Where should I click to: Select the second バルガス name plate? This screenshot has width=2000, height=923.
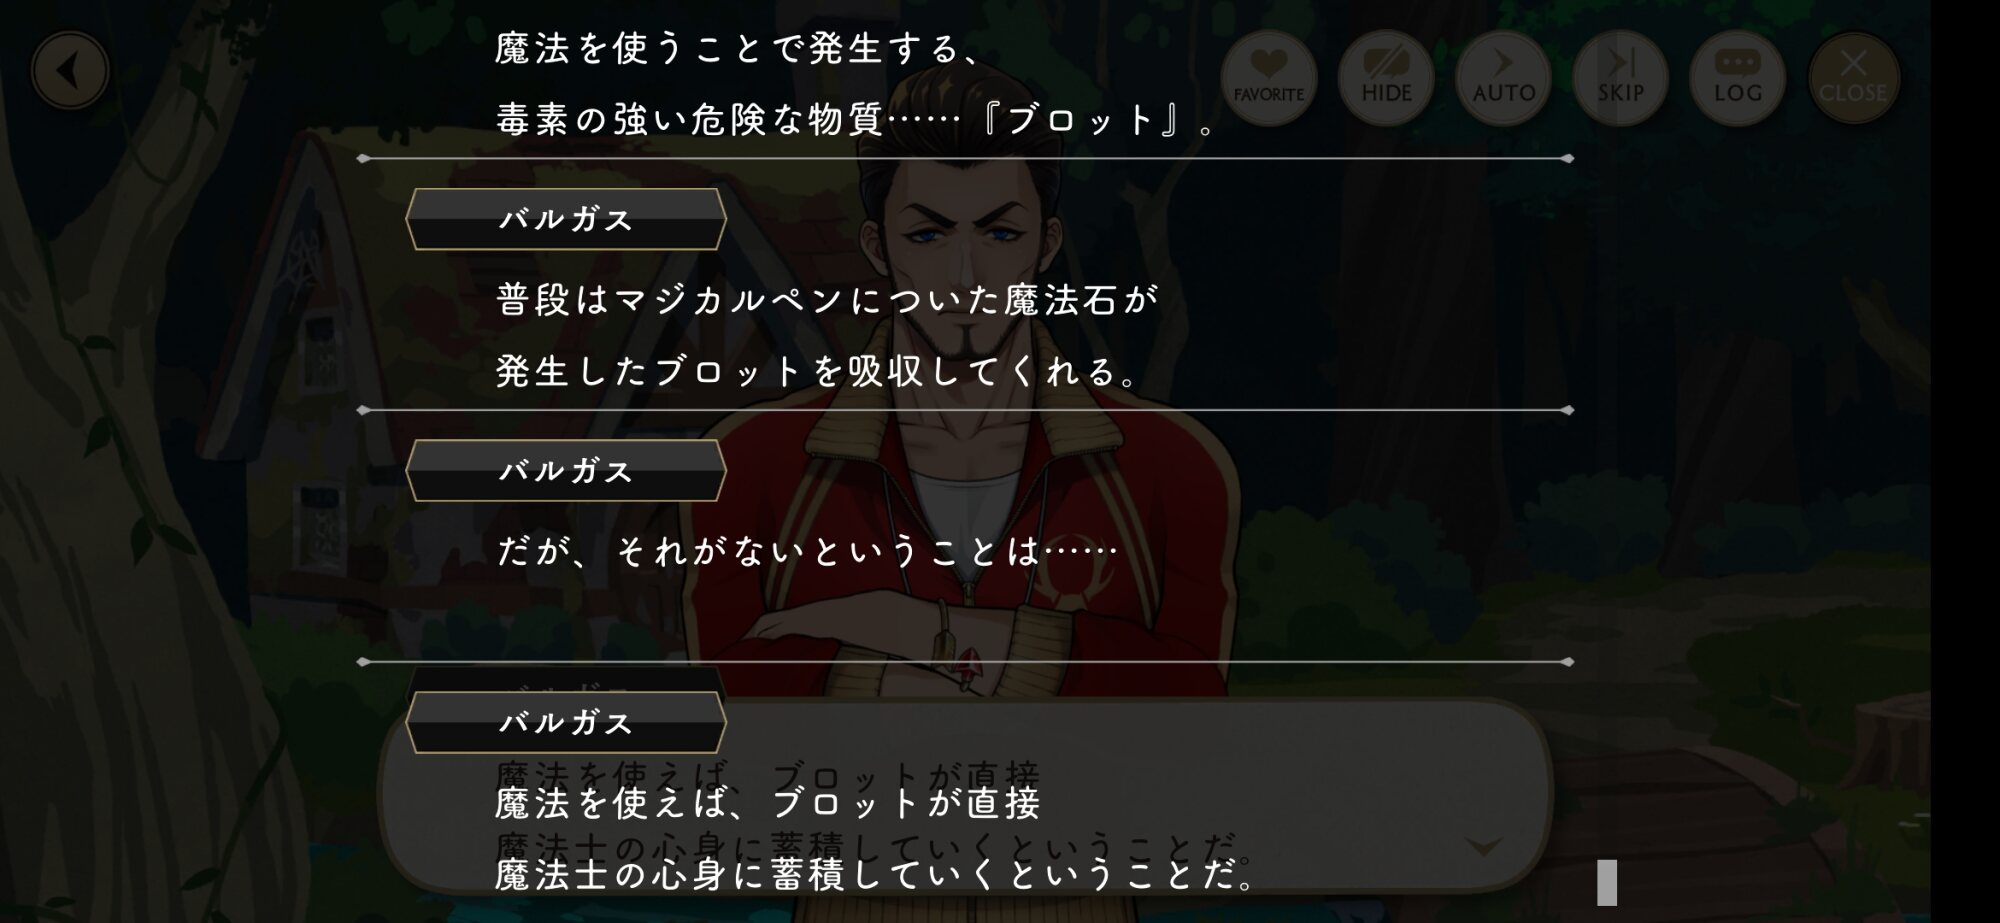(x=566, y=470)
